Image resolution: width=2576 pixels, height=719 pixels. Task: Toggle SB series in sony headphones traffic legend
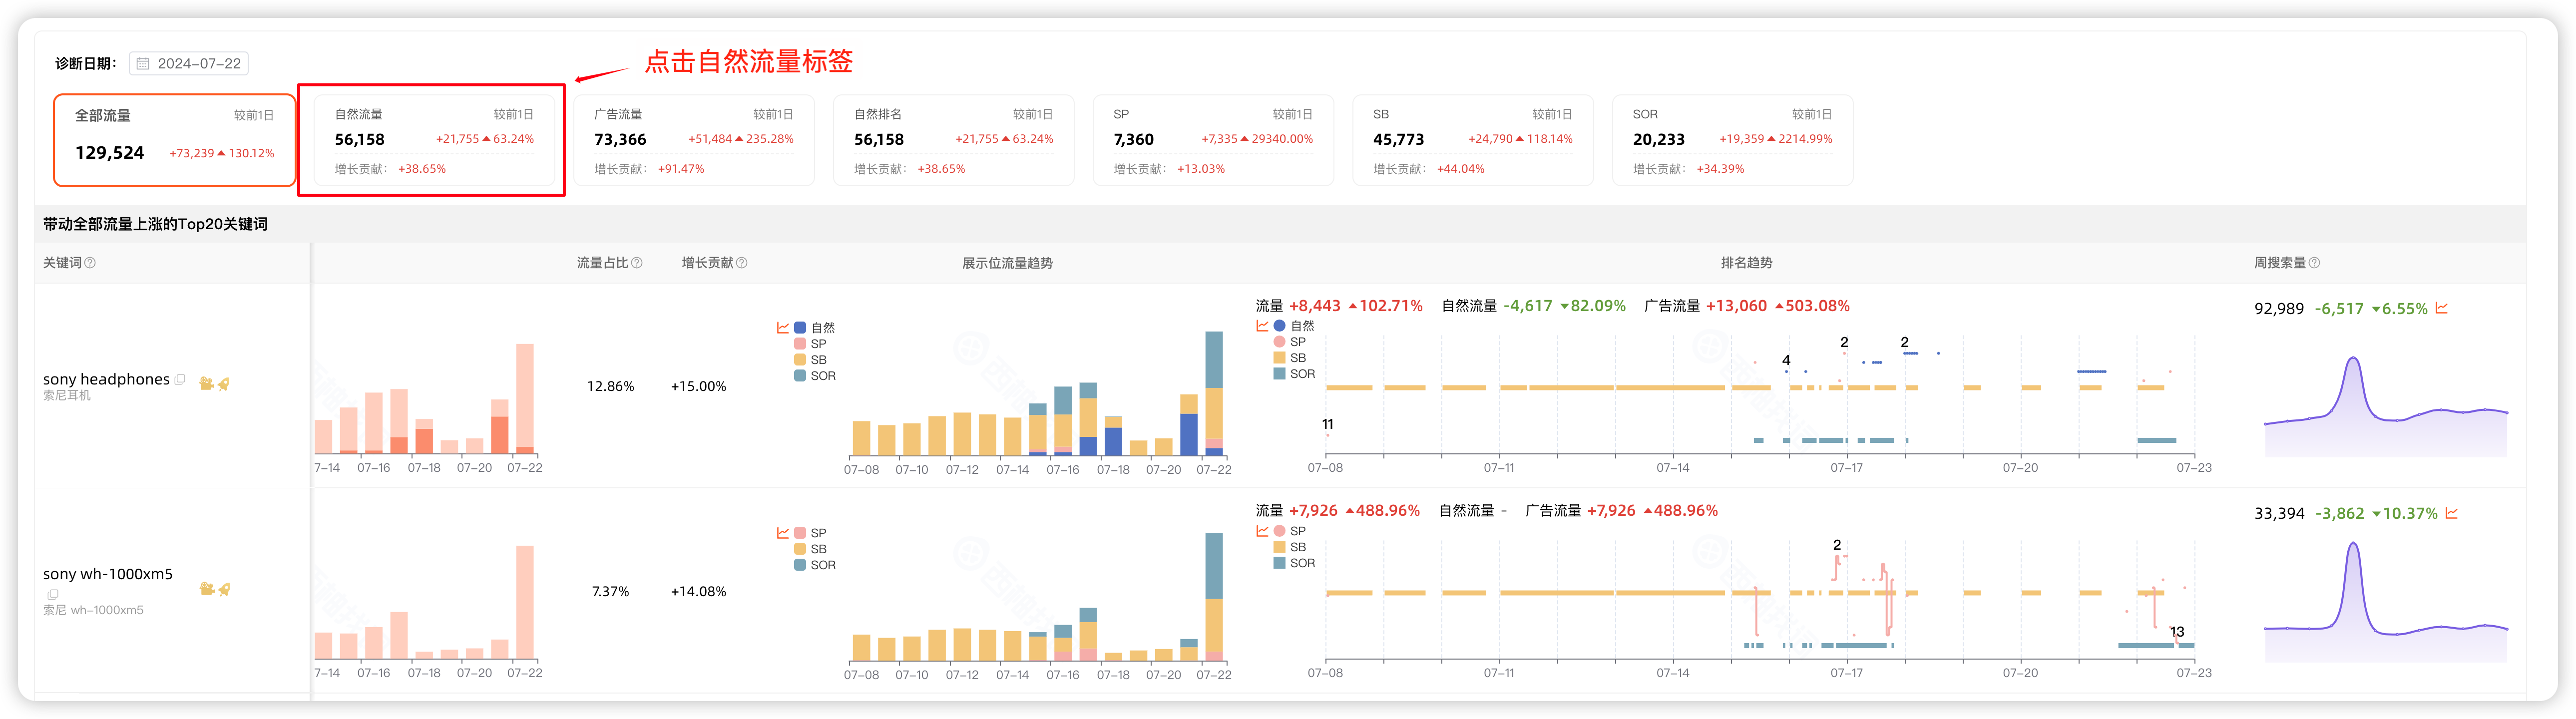pyautogui.click(x=810, y=360)
